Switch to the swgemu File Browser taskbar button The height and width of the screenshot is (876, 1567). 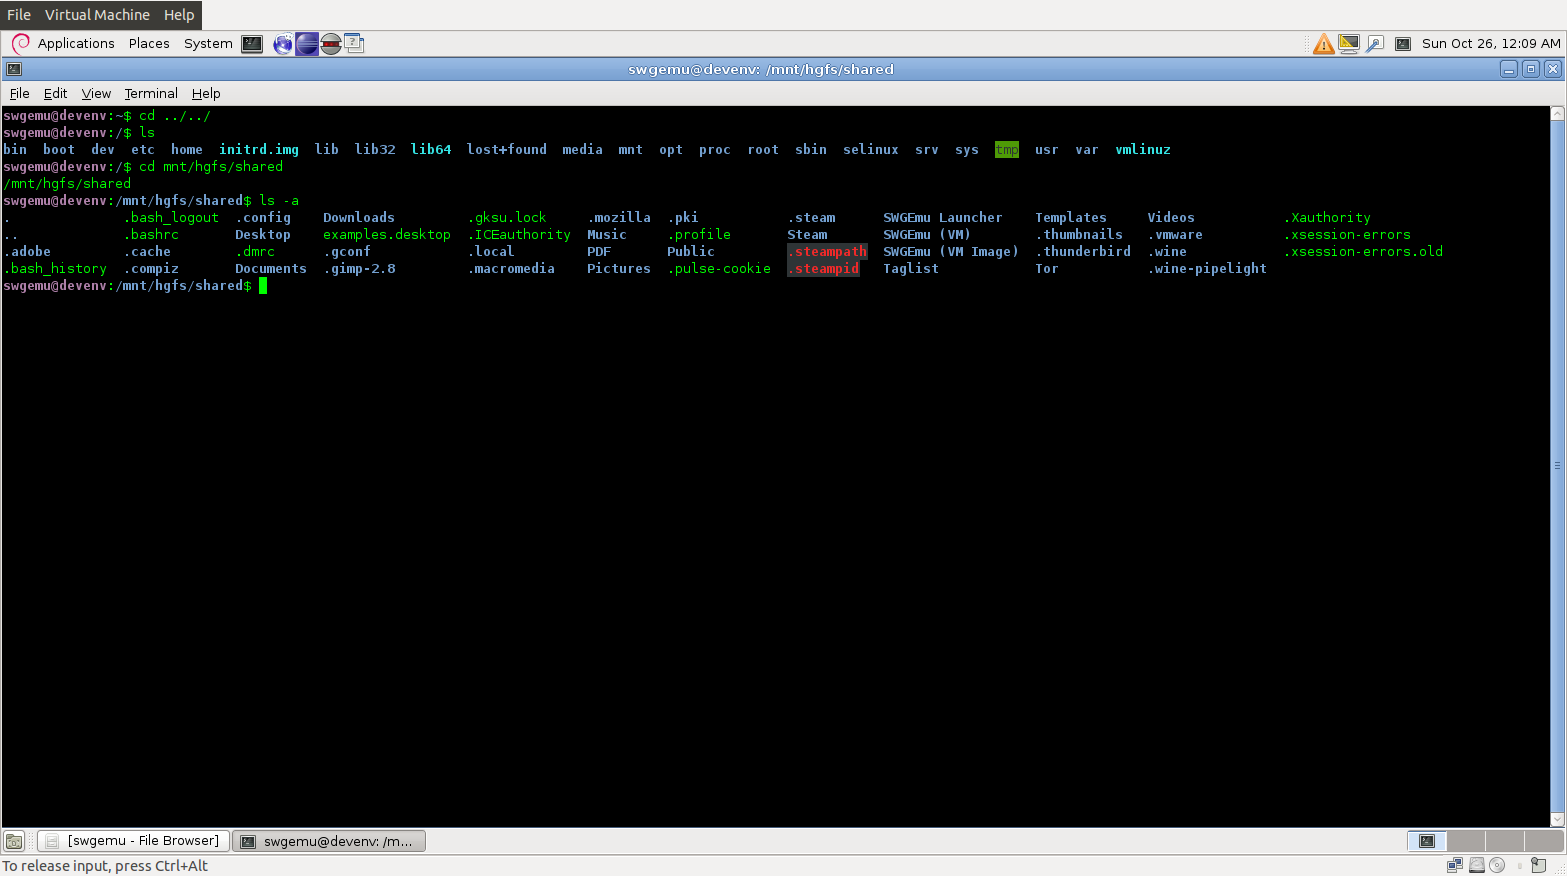(x=134, y=841)
